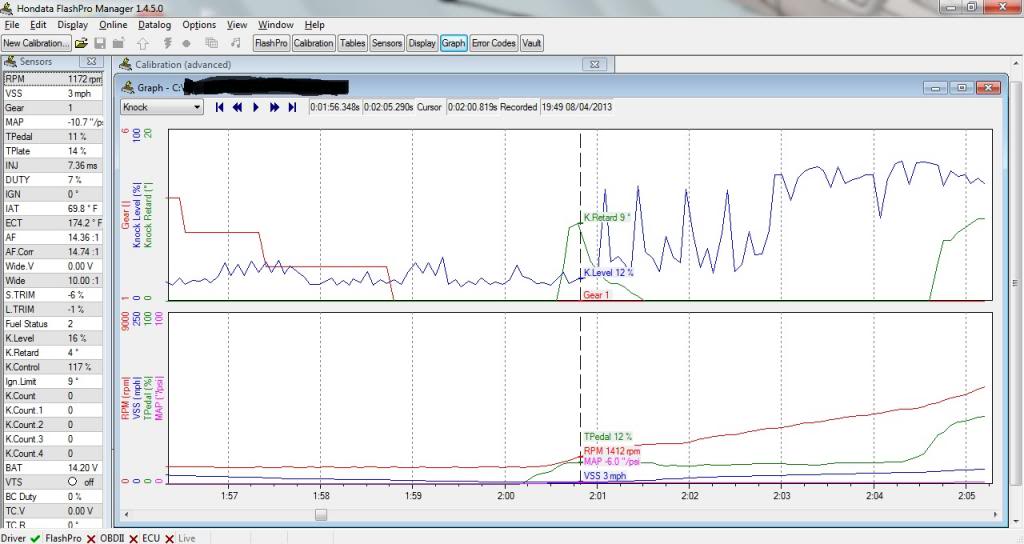
Task: Click the Driver status green check
Action: click(35, 539)
